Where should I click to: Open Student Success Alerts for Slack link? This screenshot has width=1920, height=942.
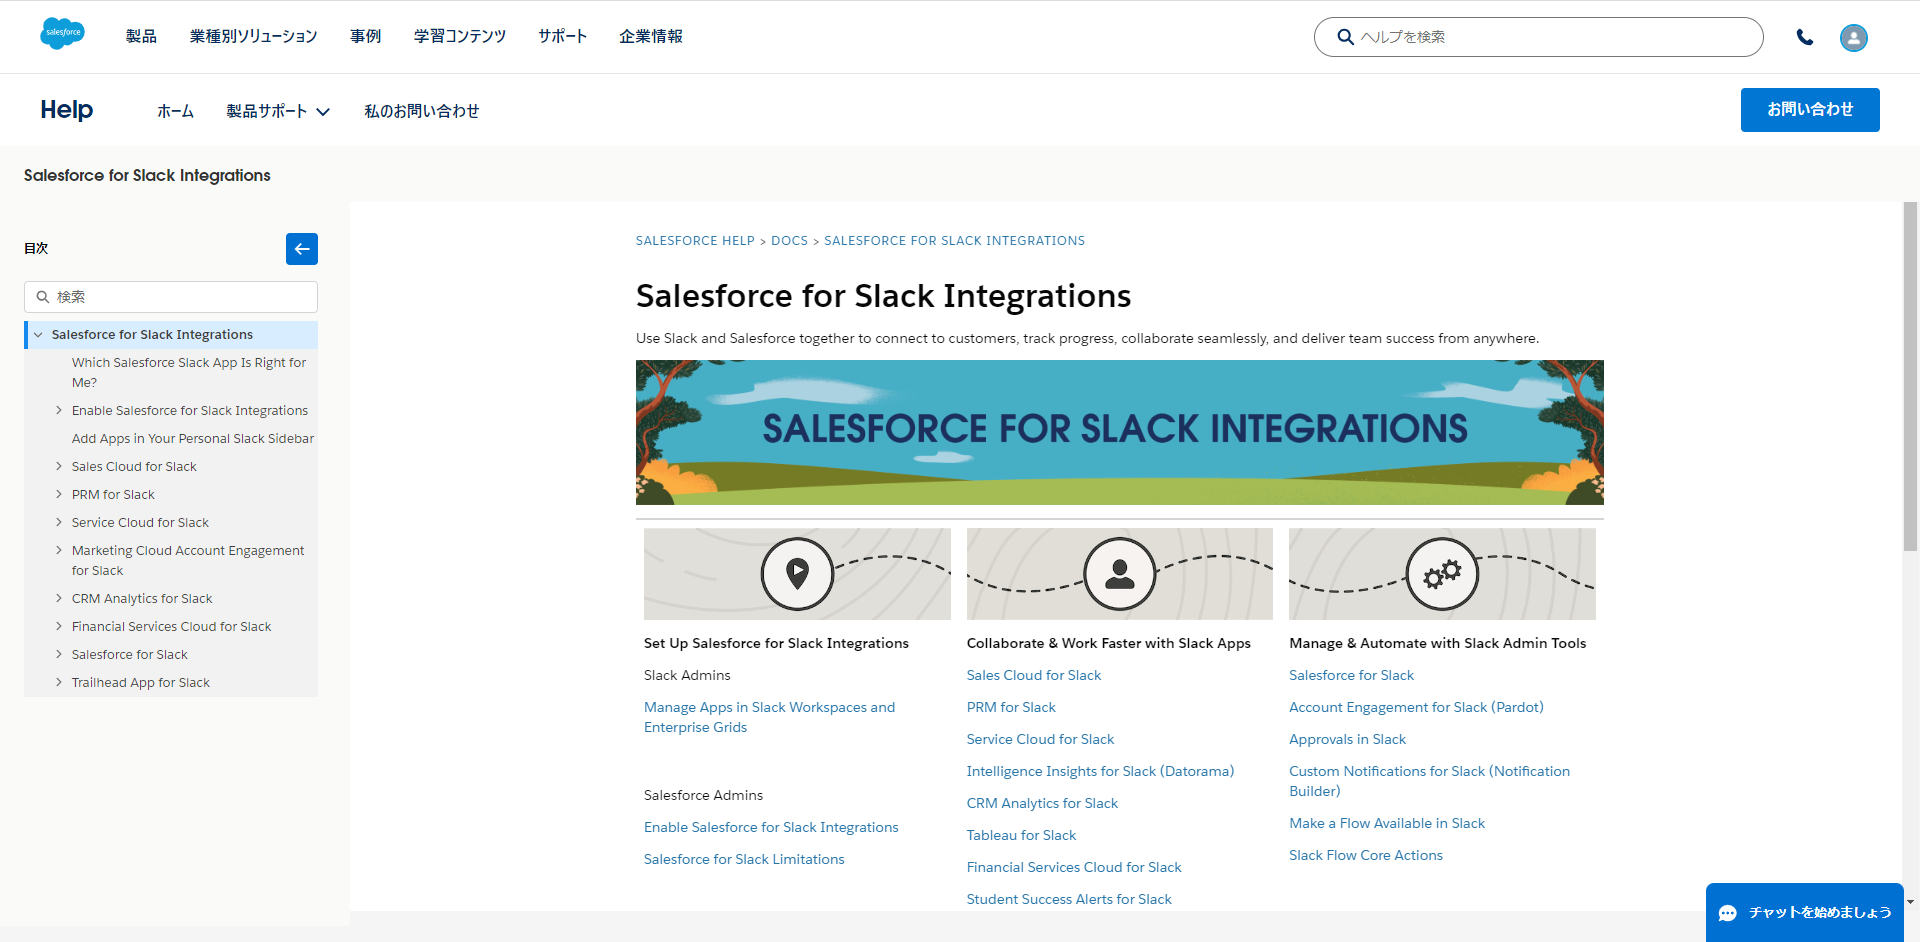1069,899
